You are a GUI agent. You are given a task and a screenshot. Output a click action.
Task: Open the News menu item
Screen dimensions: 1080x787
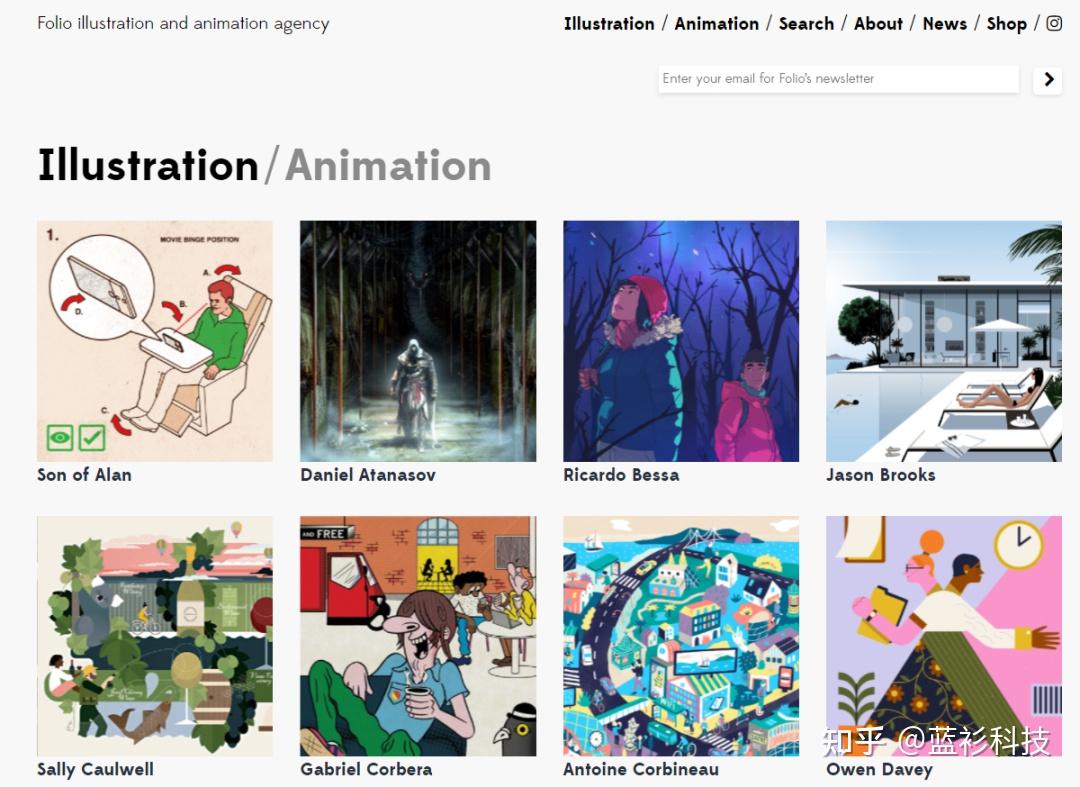[x=944, y=23]
